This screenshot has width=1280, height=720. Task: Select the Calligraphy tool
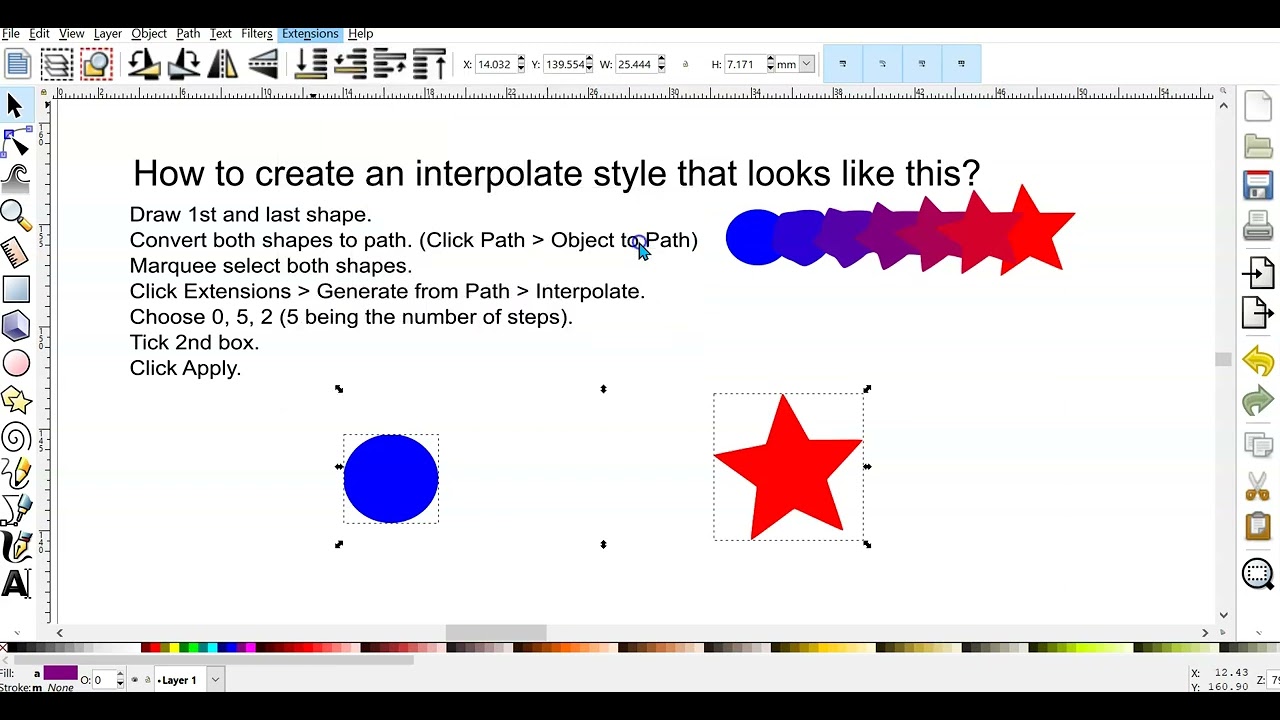[16, 547]
